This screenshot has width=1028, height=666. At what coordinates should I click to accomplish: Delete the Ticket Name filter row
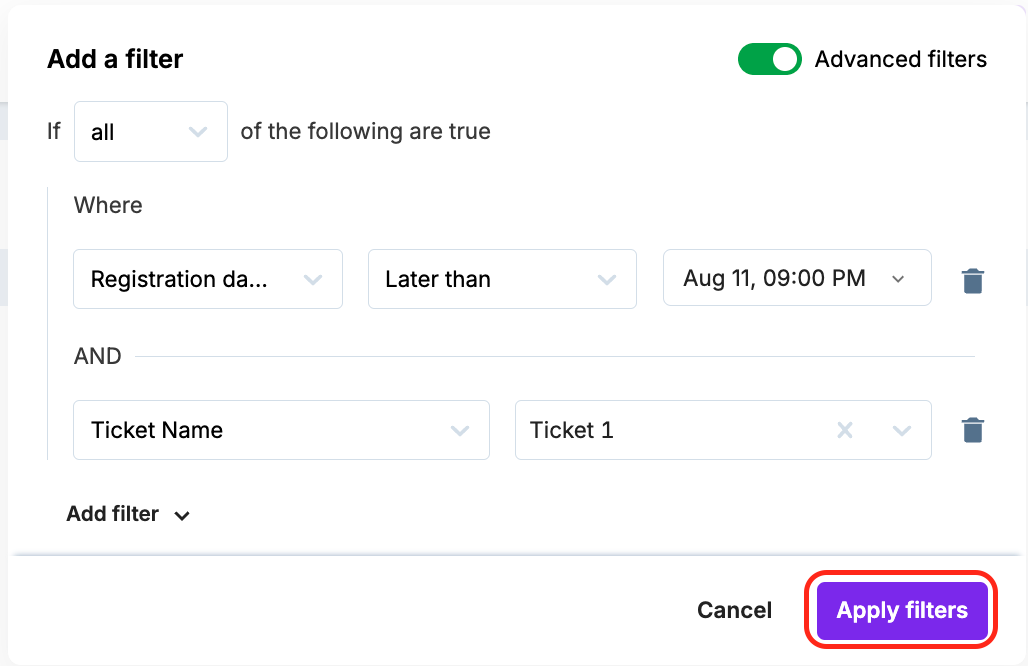[972, 431]
